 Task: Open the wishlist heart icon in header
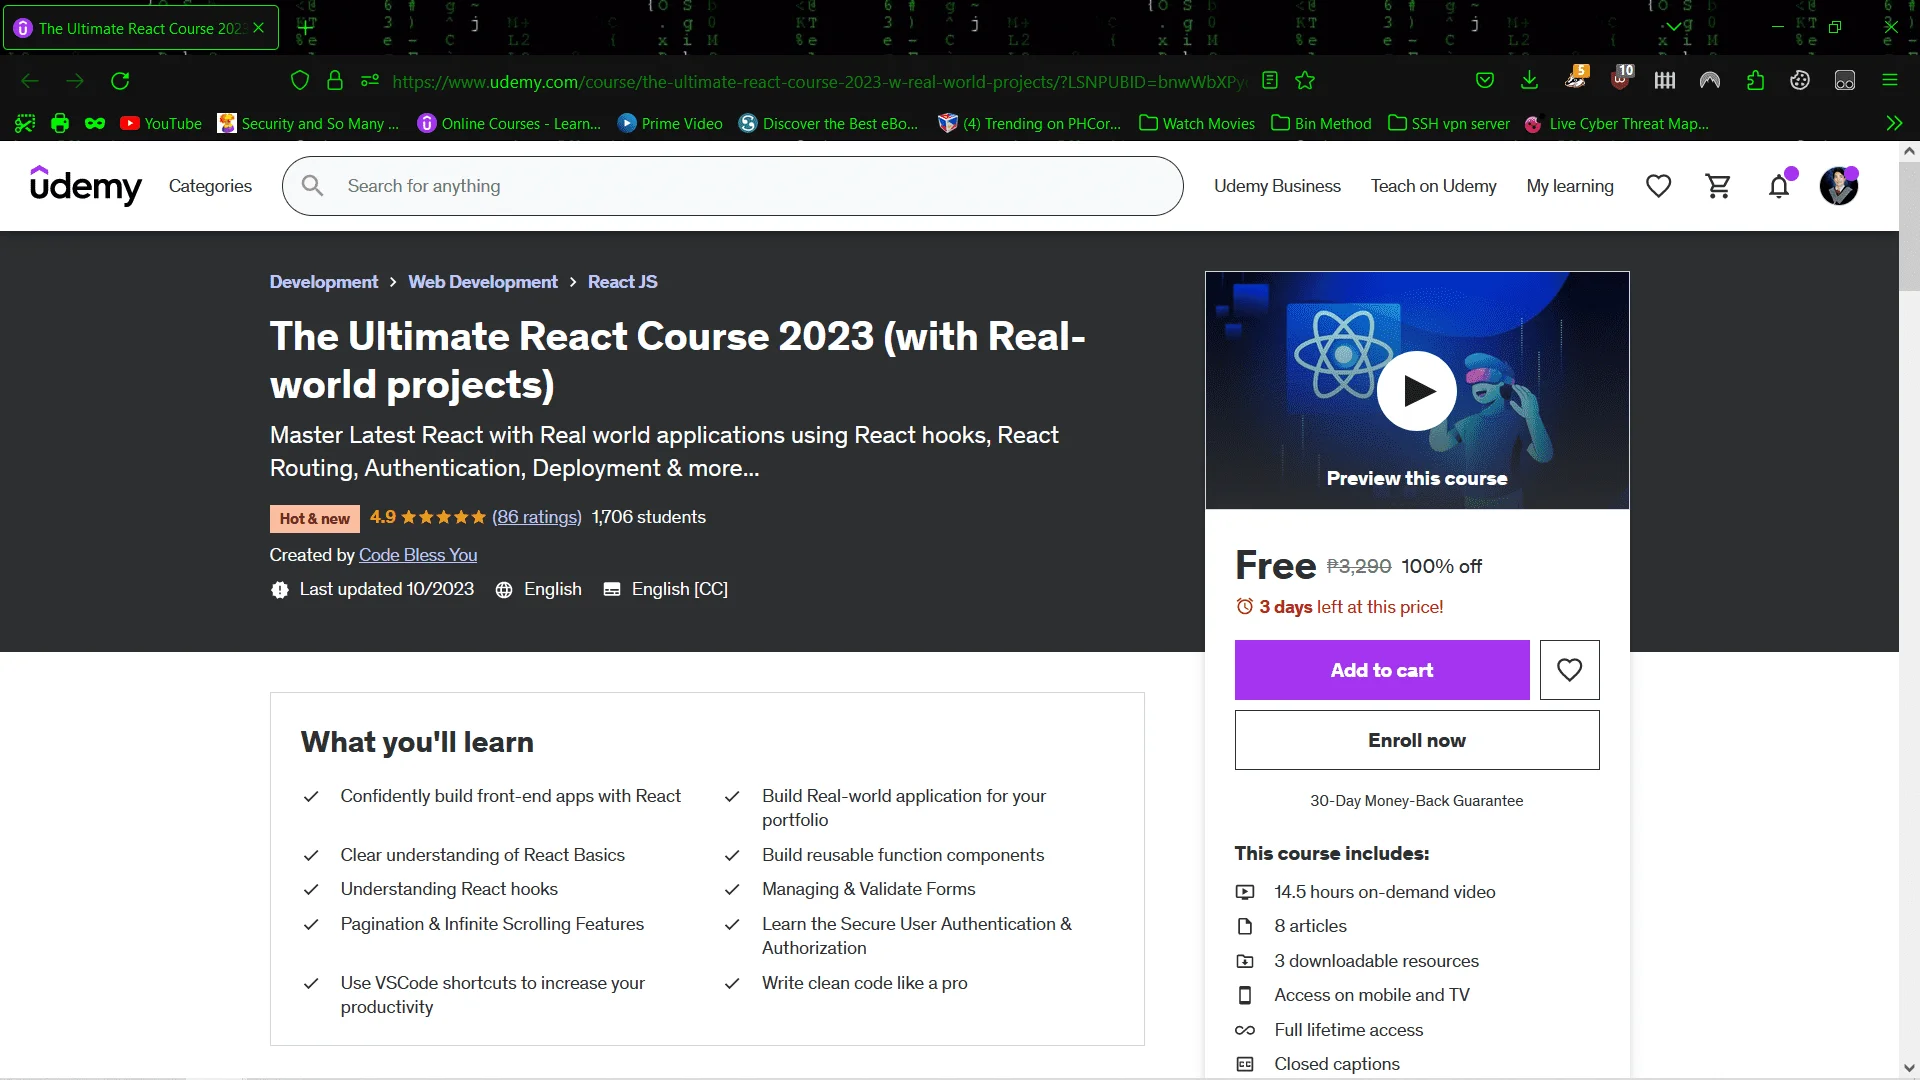(x=1658, y=186)
